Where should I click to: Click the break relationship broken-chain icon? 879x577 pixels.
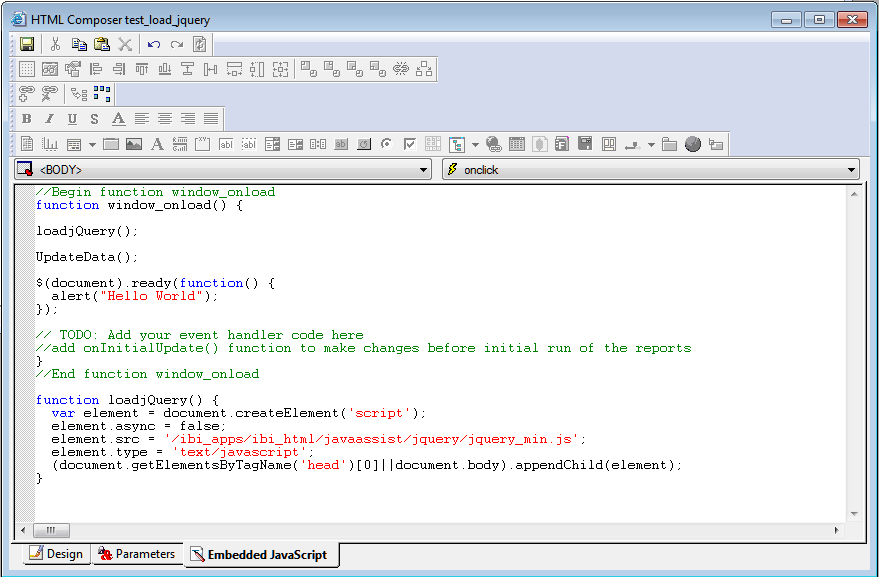(401, 69)
